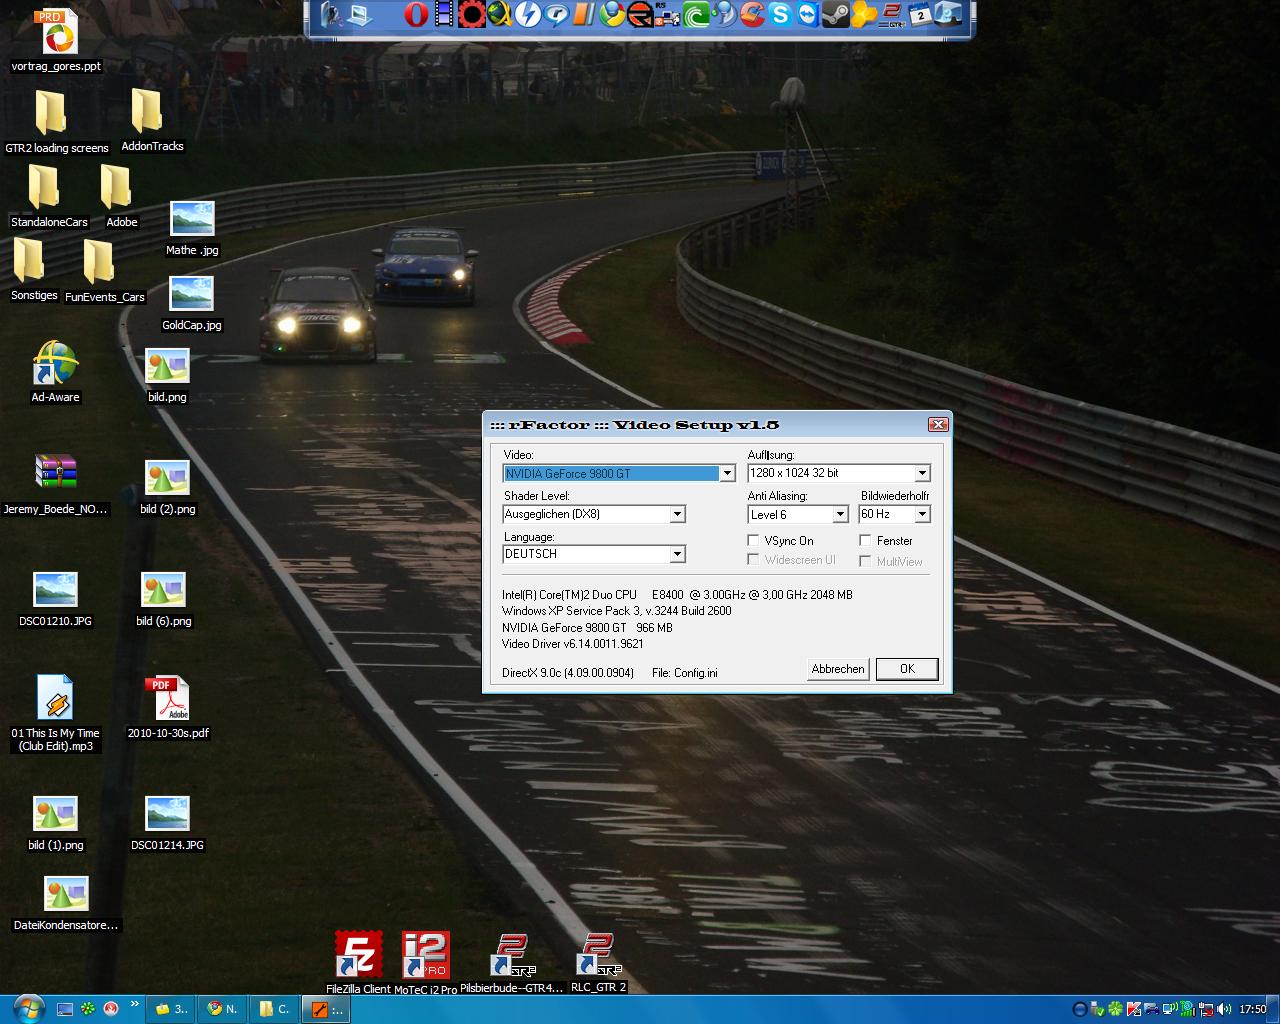
Task: Tick the Fenster checkbox
Action: (866, 541)
